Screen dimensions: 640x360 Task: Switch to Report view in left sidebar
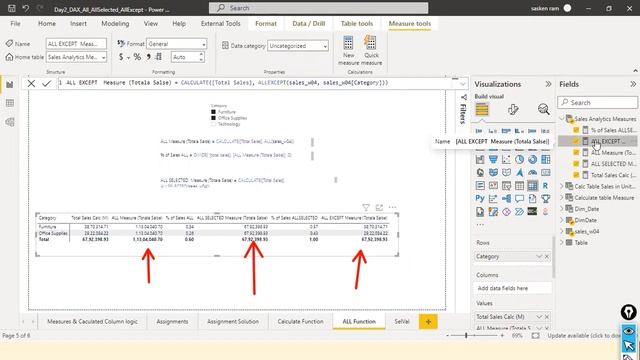[x=10, y=84]
